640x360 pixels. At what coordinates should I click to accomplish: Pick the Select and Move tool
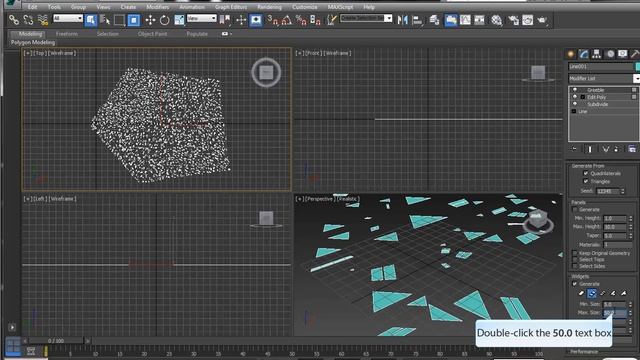[x=150, y=20]
